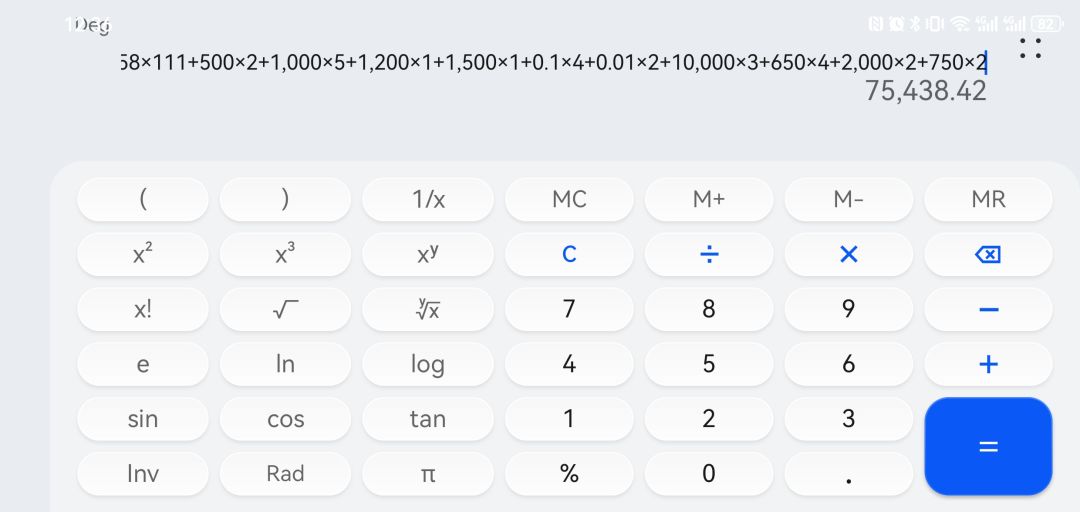
Task: Toggle the Inv inverse functions key
Action: pyautogui.click(x=143, y=473)
